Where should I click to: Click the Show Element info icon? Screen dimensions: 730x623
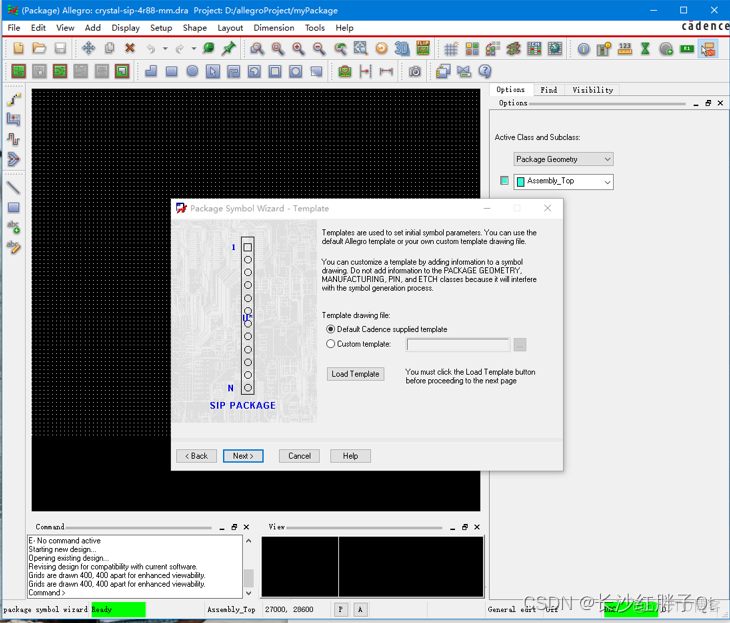[x=583, y=48]
